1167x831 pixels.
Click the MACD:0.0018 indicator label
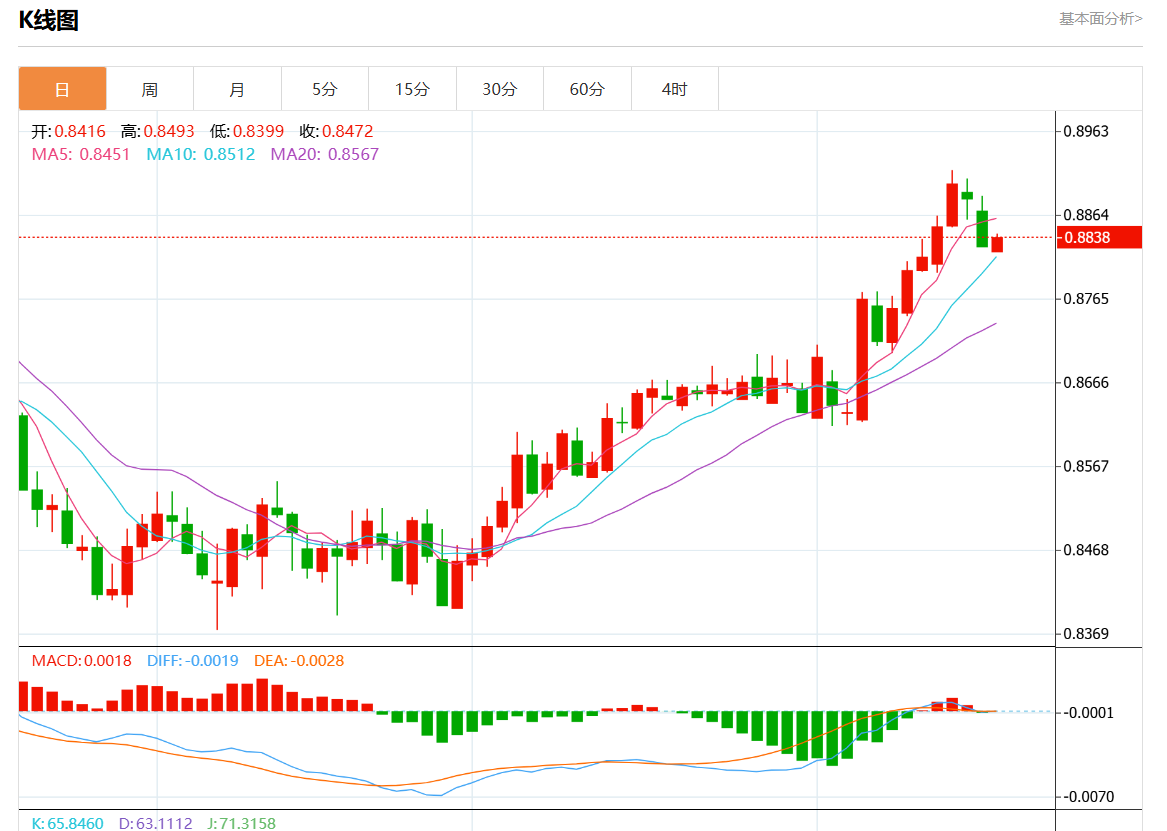[81, 661]
